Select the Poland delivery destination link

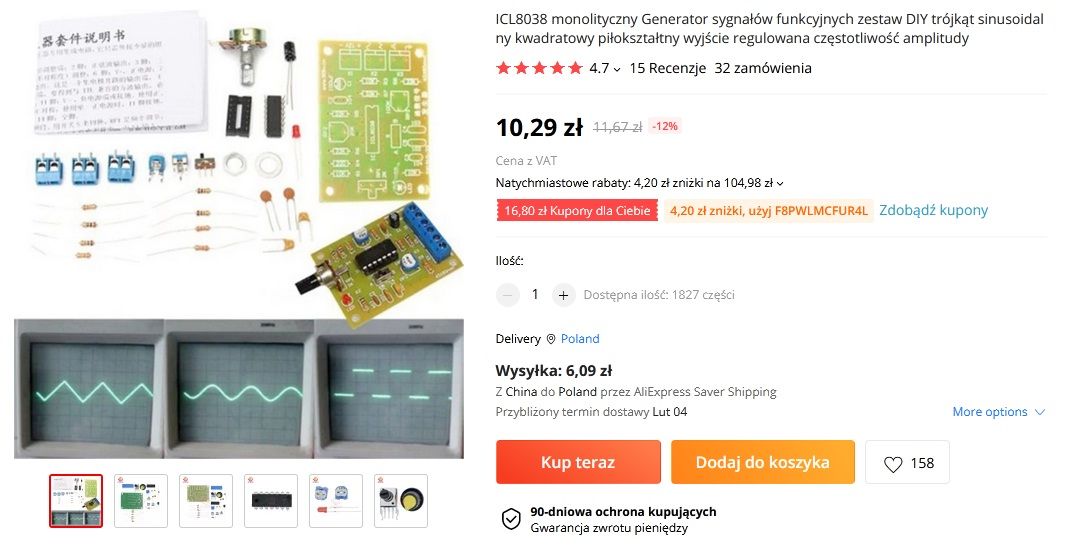point(580,339)
